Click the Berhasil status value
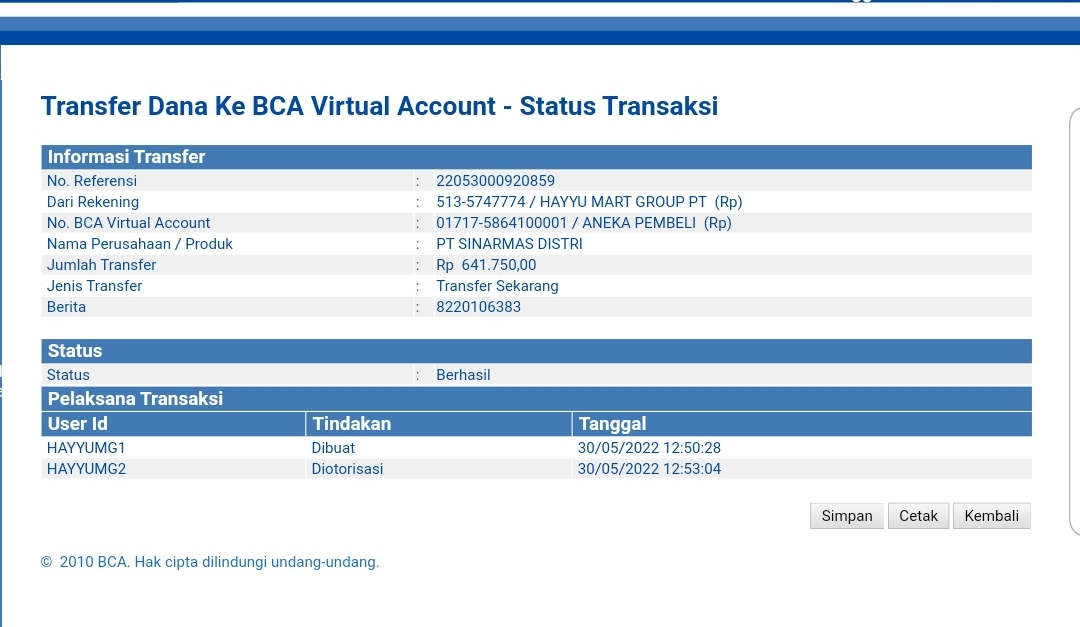The width and height of the screenshot is (1080, 627). (463, 375)
